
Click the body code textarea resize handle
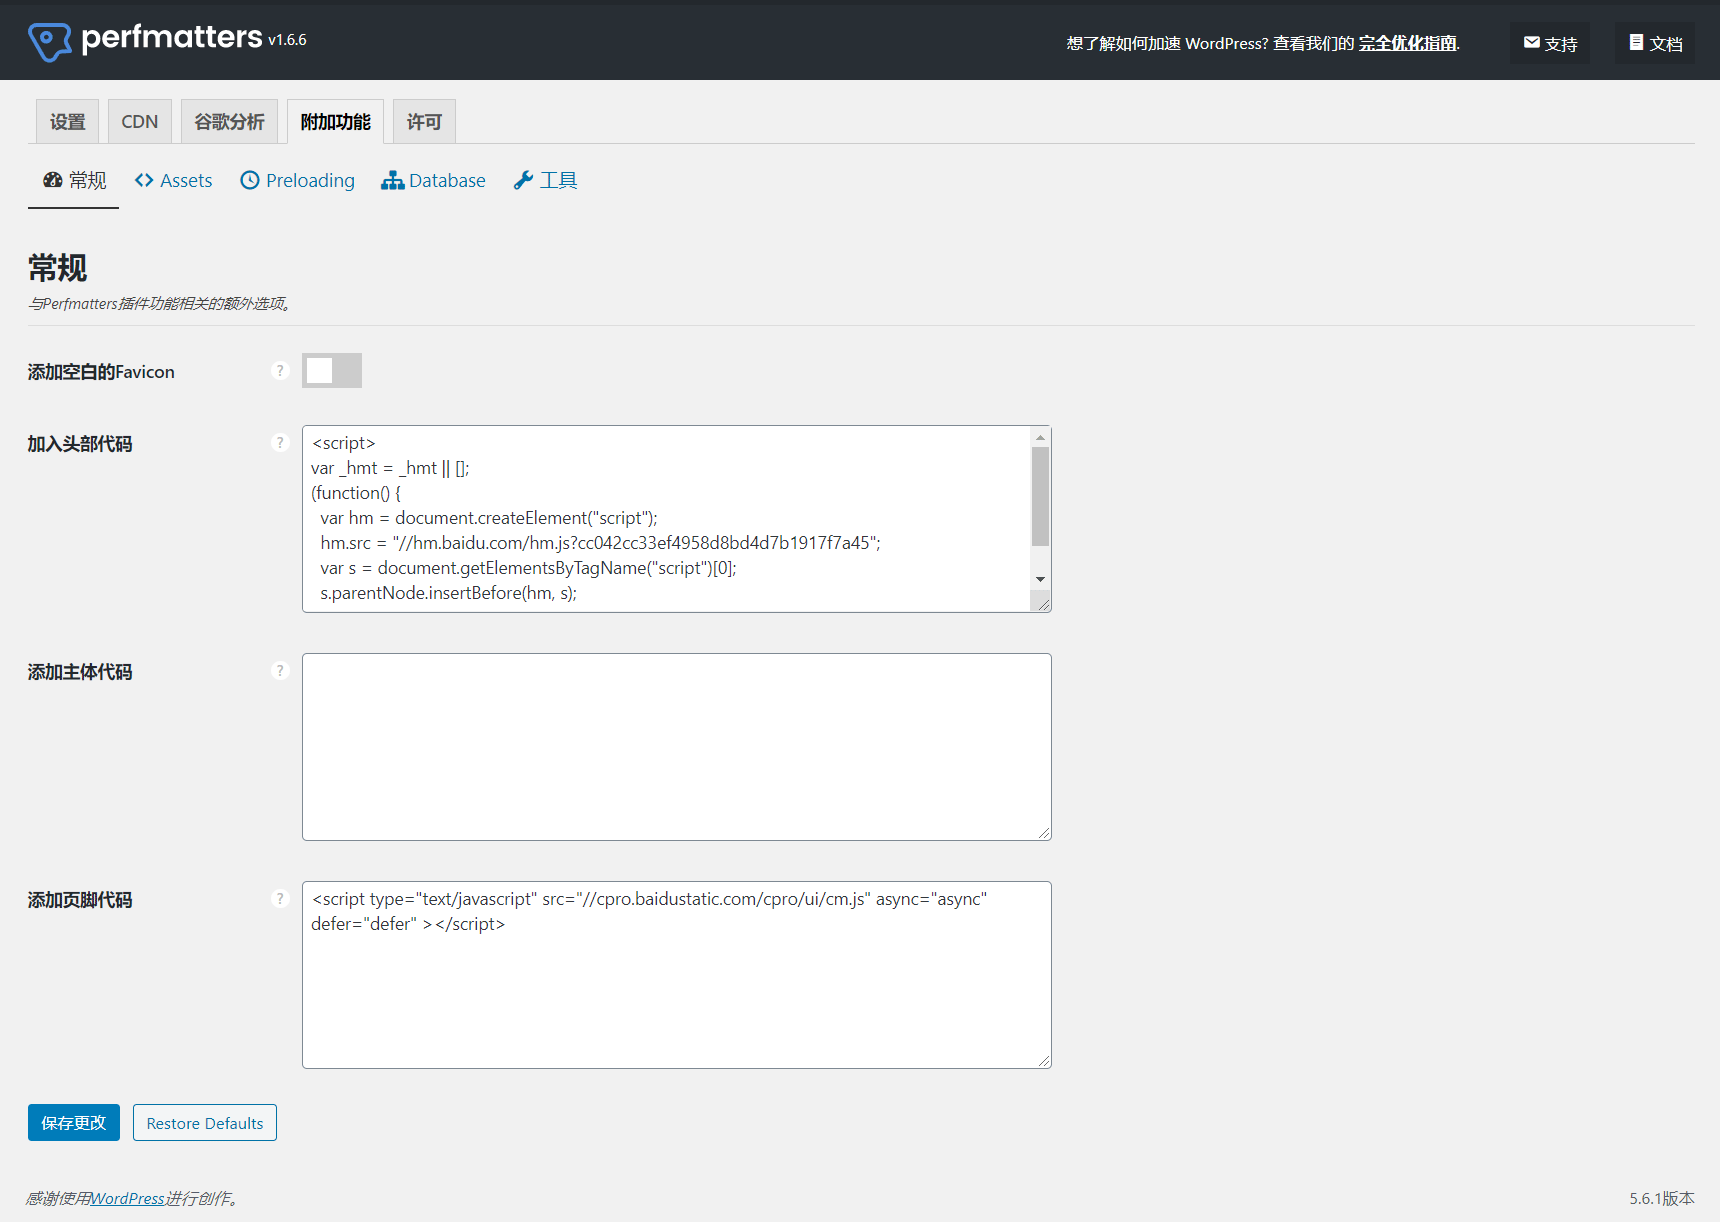point(1043,832)
